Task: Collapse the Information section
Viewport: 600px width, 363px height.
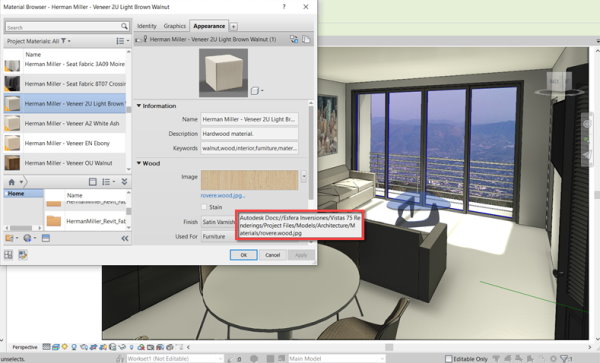Action: (139, 106)
